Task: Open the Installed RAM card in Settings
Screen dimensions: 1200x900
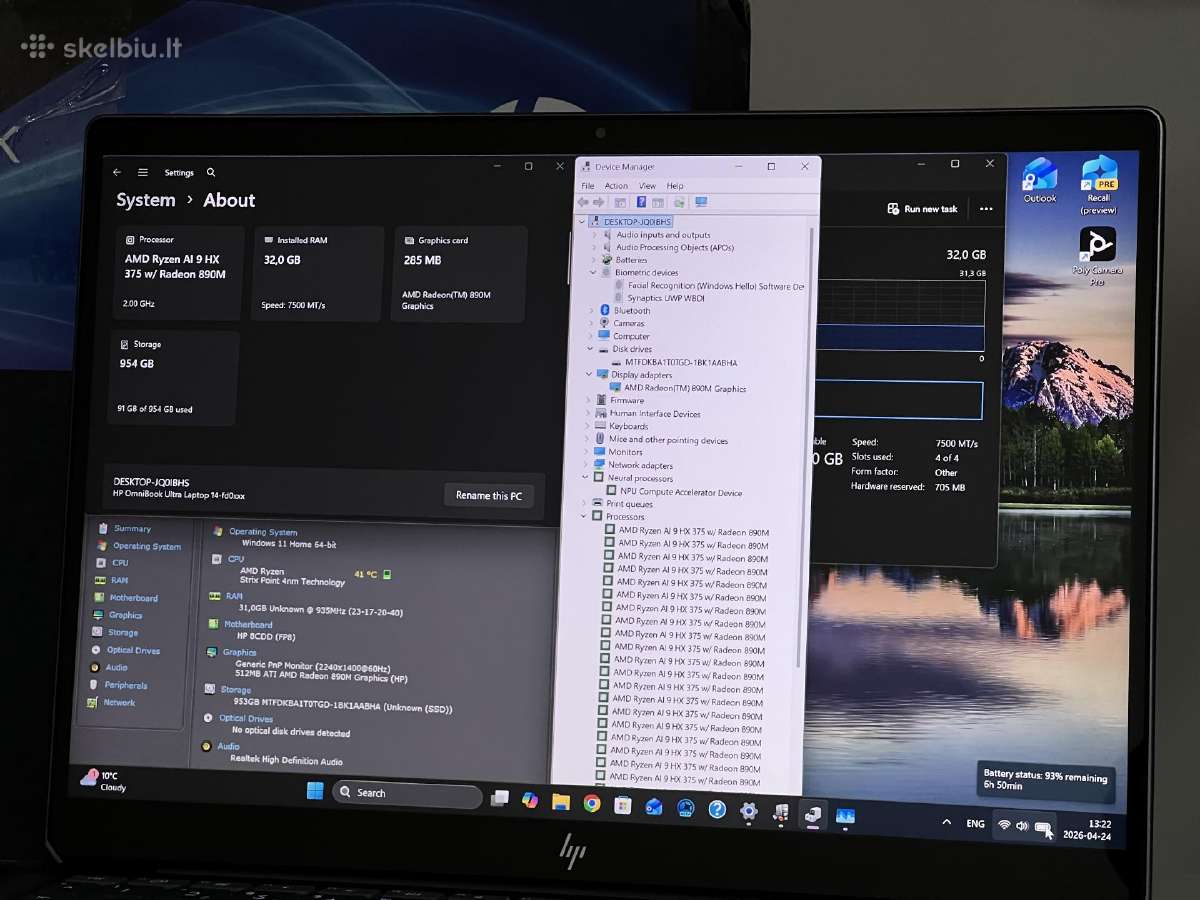Action: point(318,273)
